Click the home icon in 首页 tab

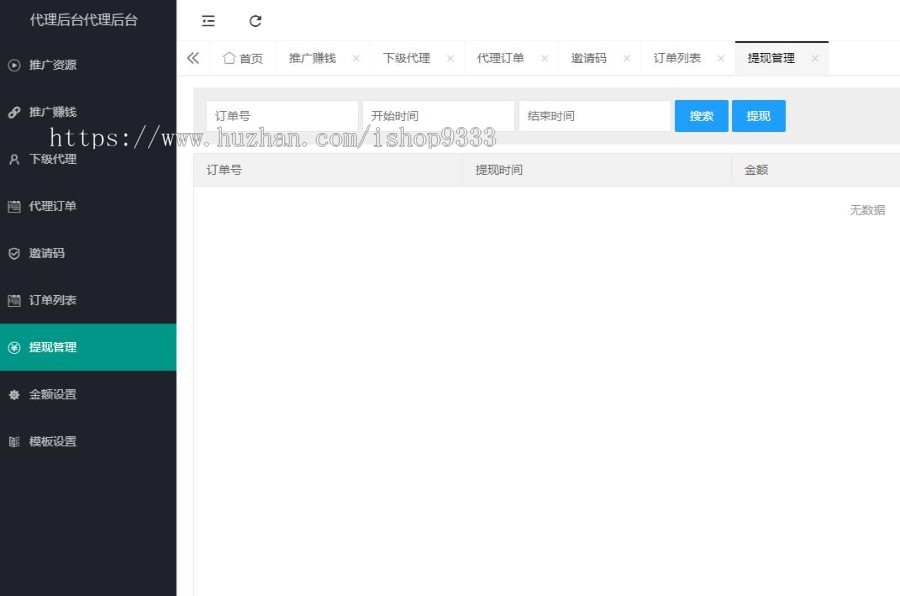point(229,58)
